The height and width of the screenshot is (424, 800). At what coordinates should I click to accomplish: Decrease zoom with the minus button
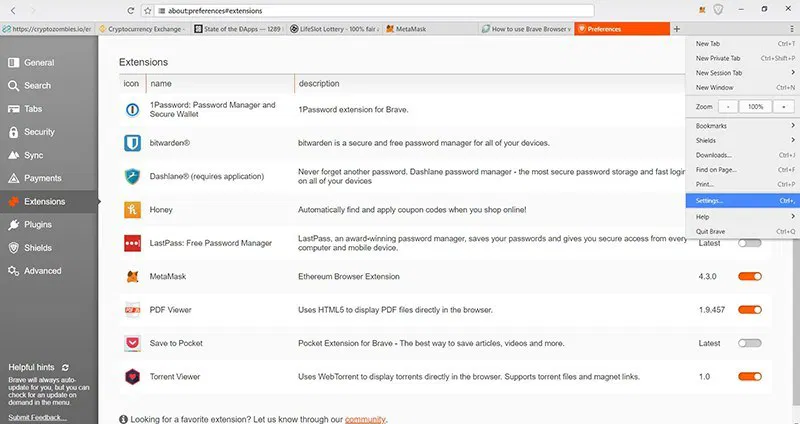728,107
